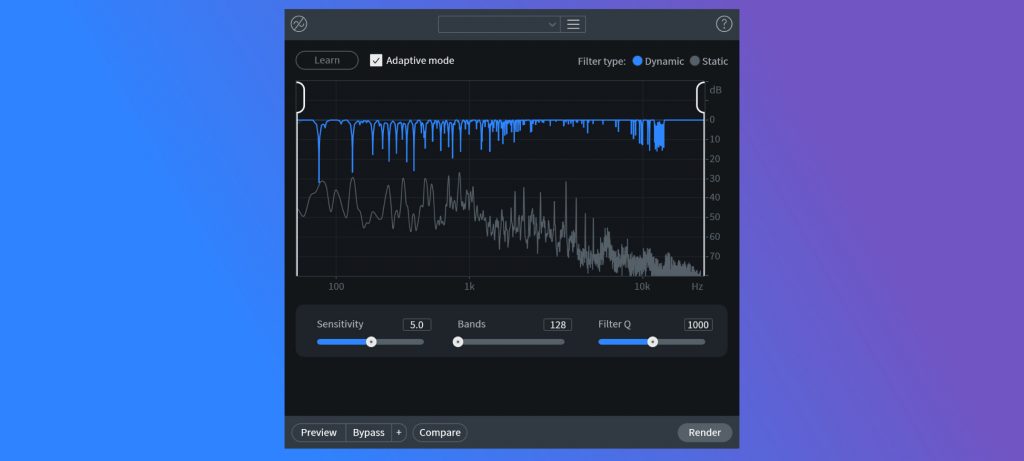Click the right frequency range bracket handle
1024x461 pixels.
(x=701, y=97)
